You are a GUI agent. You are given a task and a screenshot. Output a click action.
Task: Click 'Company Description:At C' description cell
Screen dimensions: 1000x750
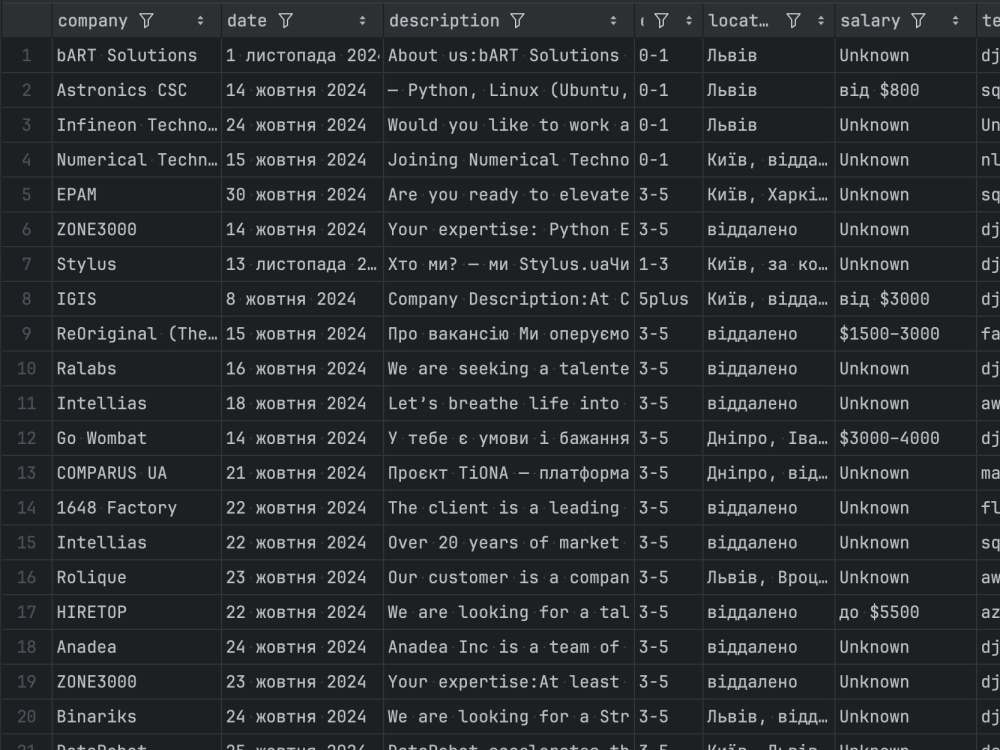[509, 299]
